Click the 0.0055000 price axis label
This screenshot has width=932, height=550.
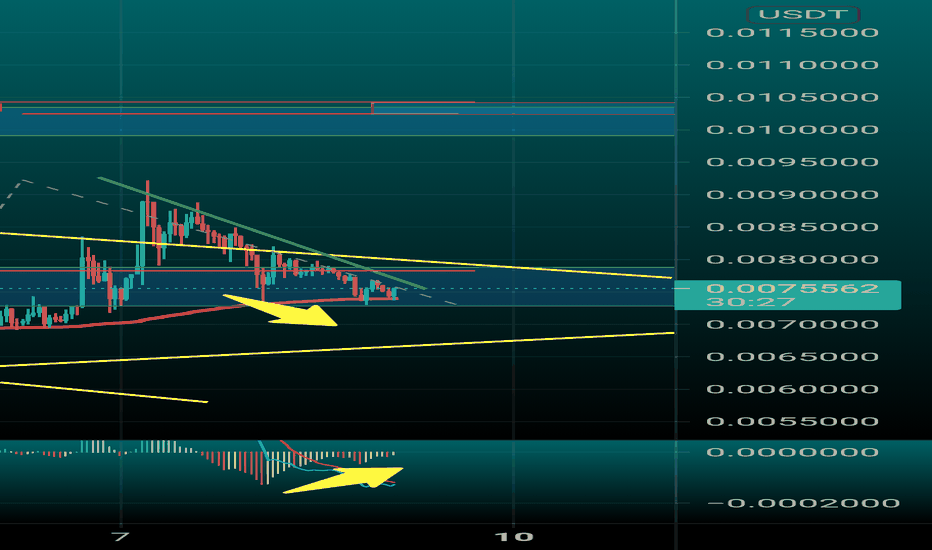tap(792, 422)
